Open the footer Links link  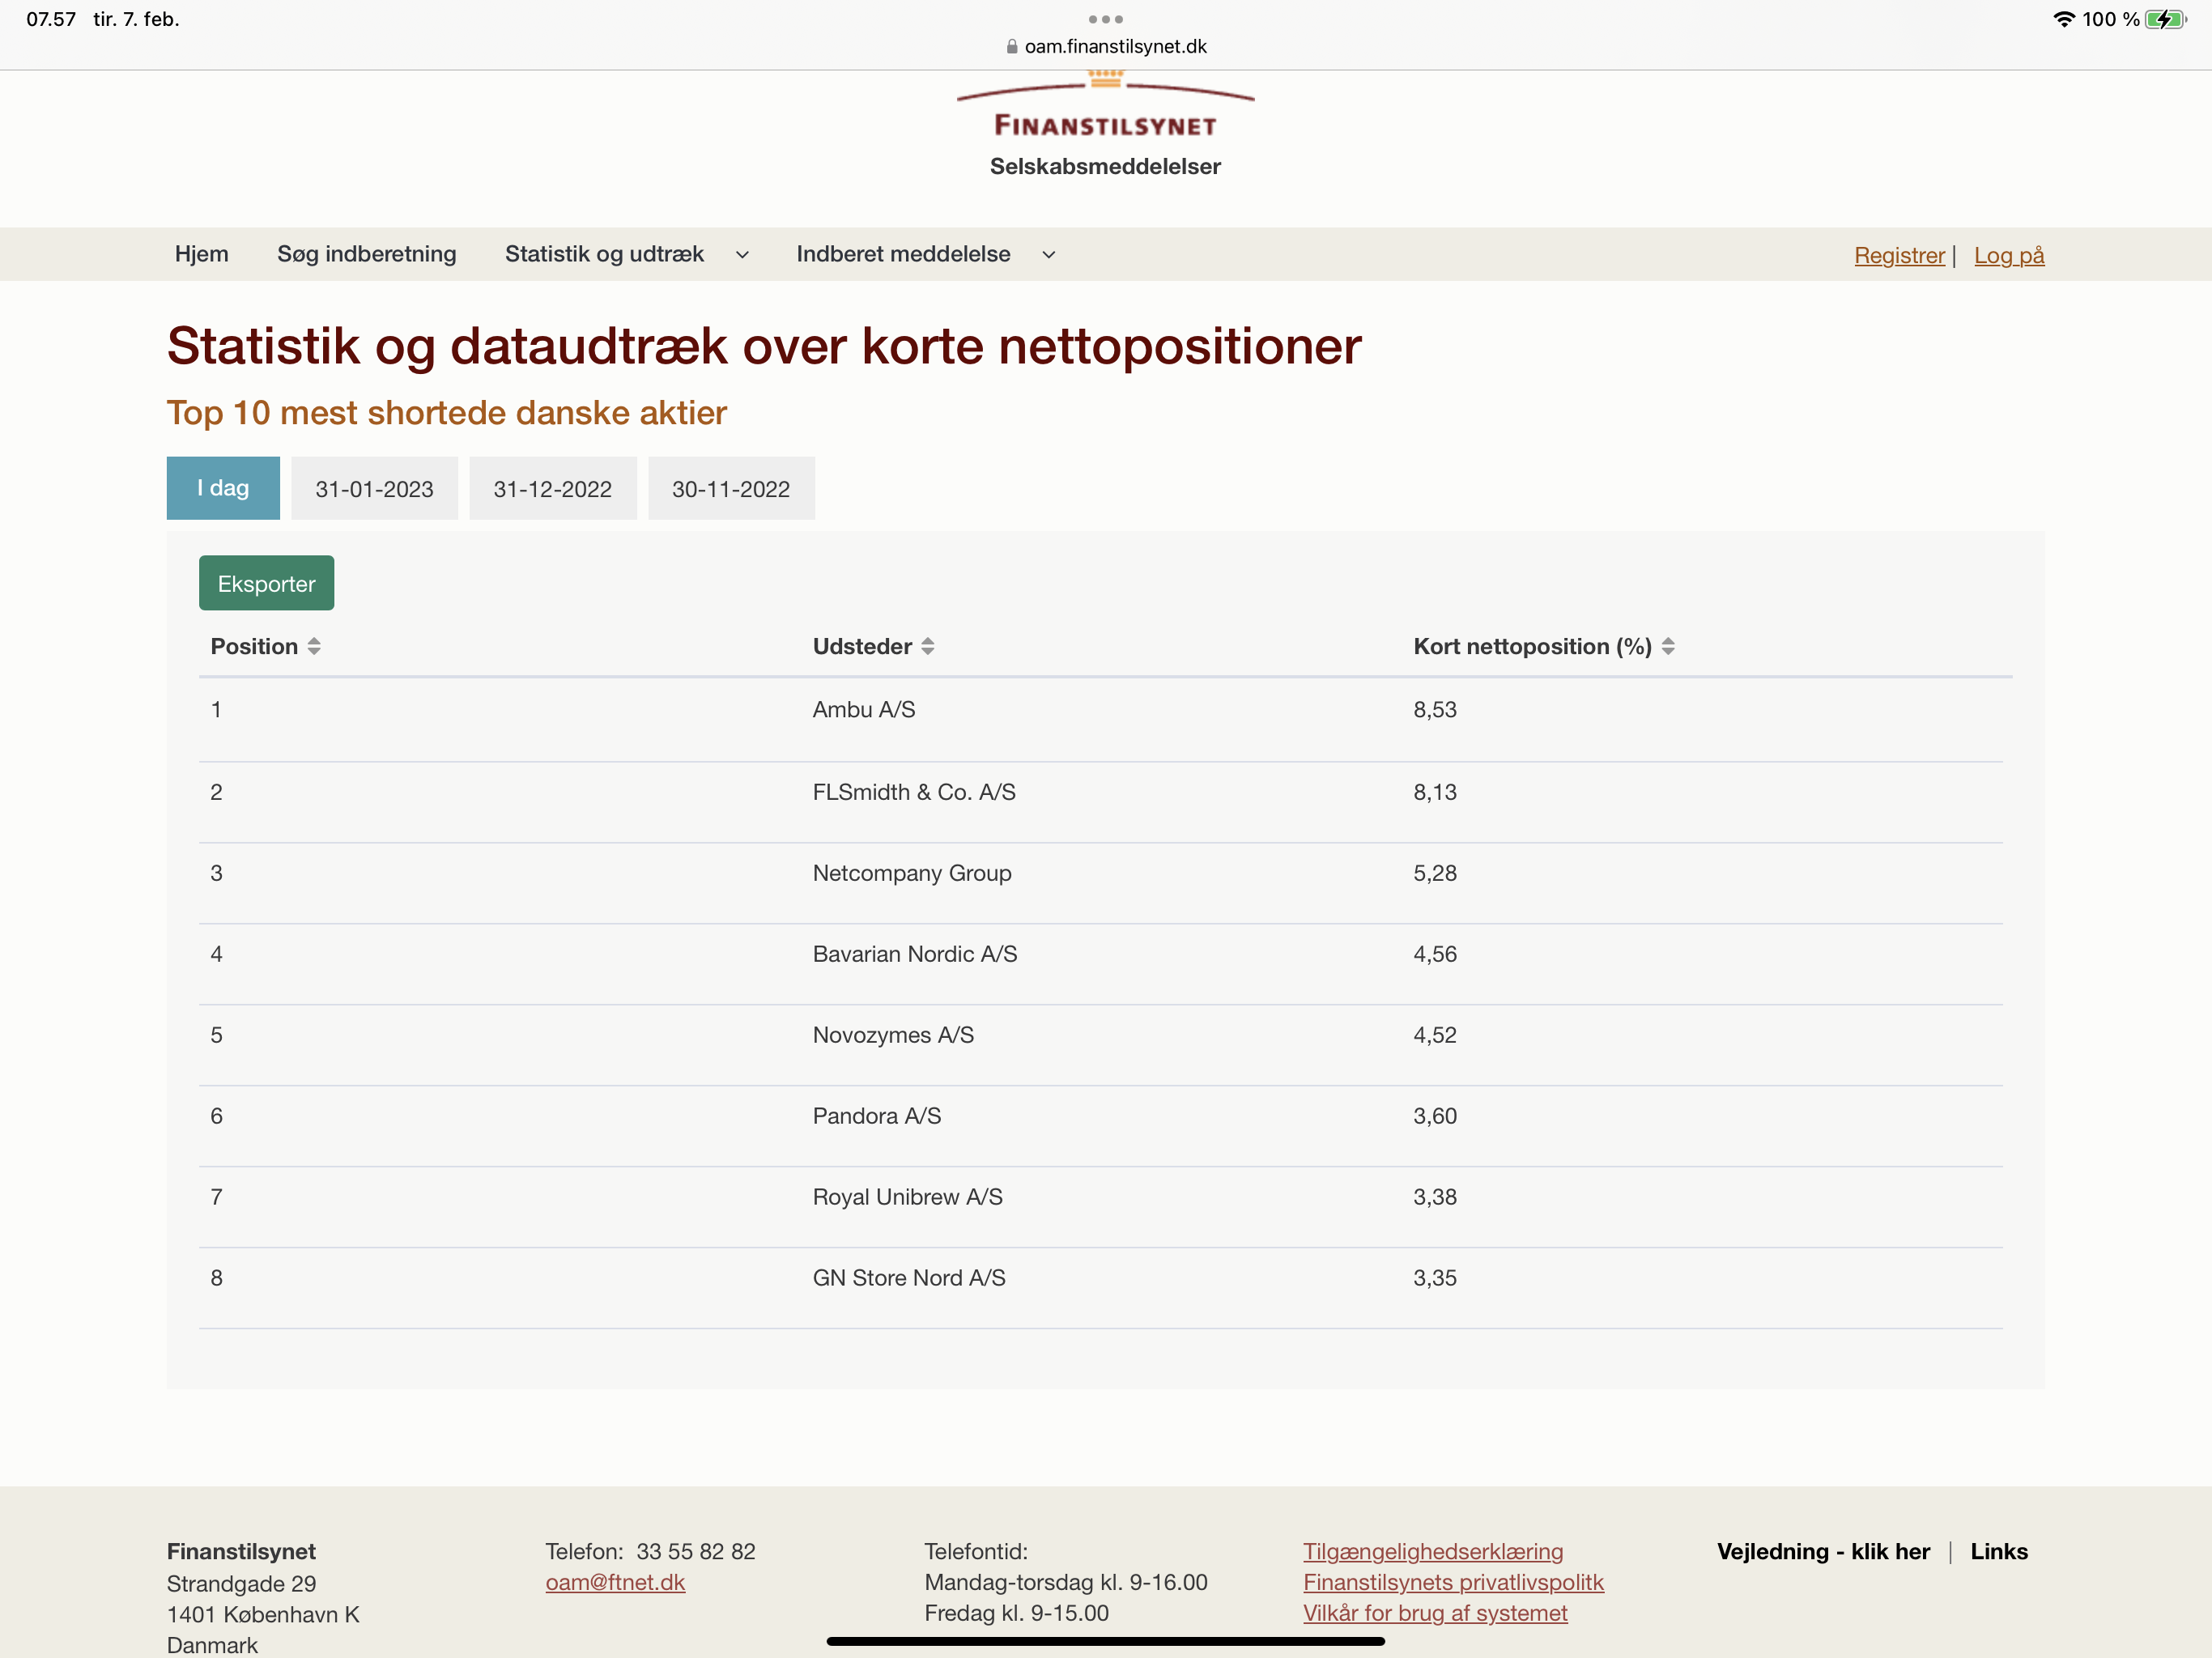click(1999, 1551)
